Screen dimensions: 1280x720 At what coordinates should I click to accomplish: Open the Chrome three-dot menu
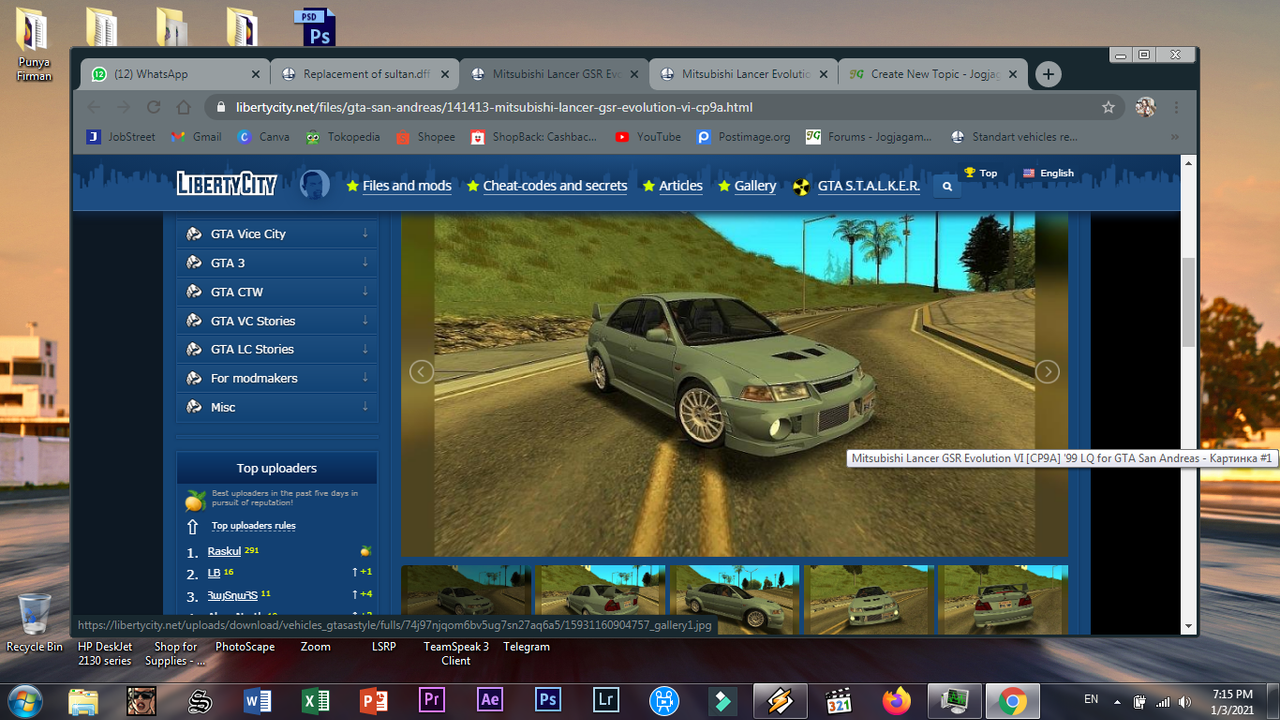point(1176,107)
